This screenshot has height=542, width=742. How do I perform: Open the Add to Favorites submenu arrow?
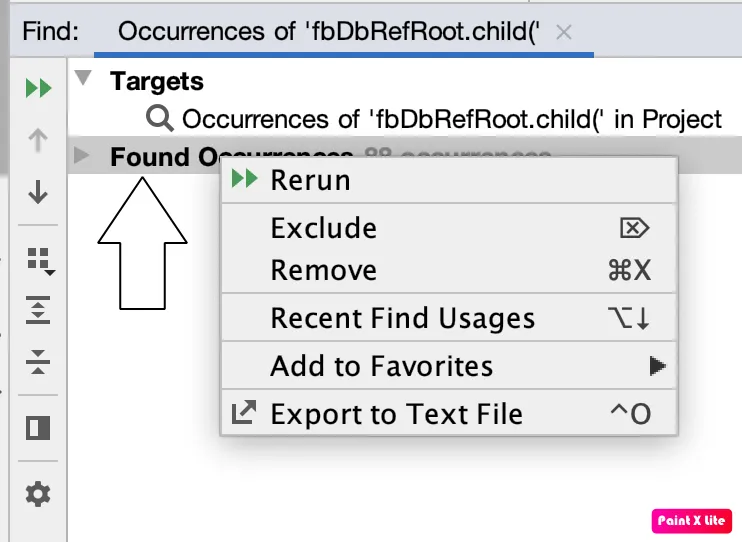point(657,365)
